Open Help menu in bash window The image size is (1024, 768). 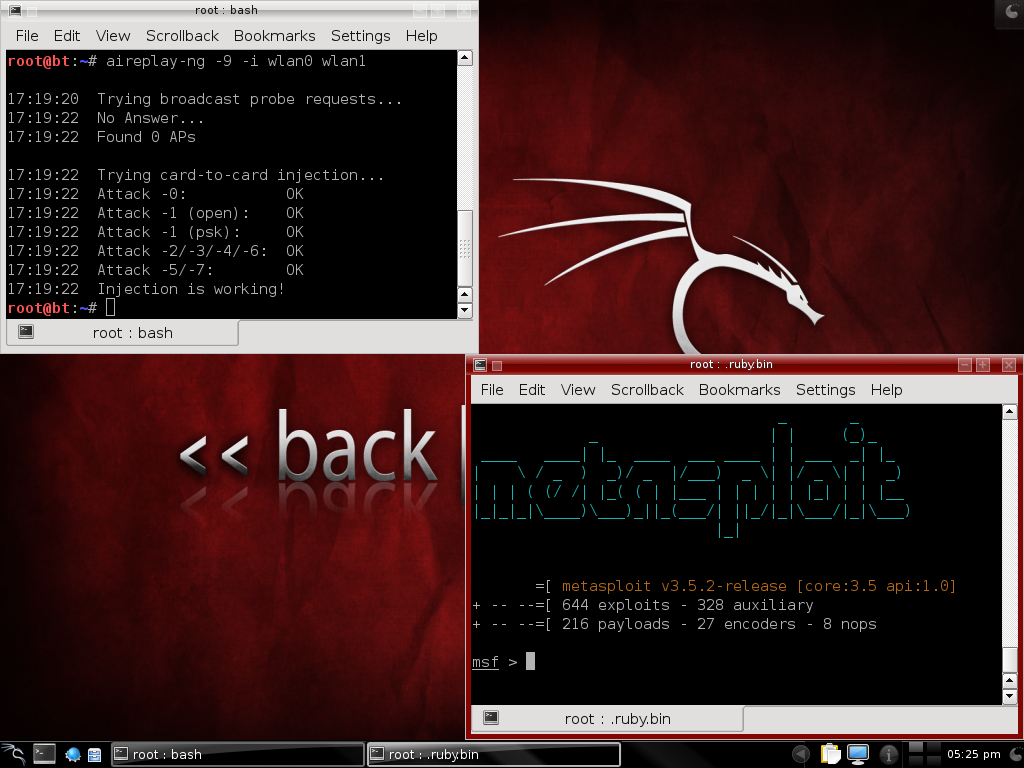tap(421, 36)
